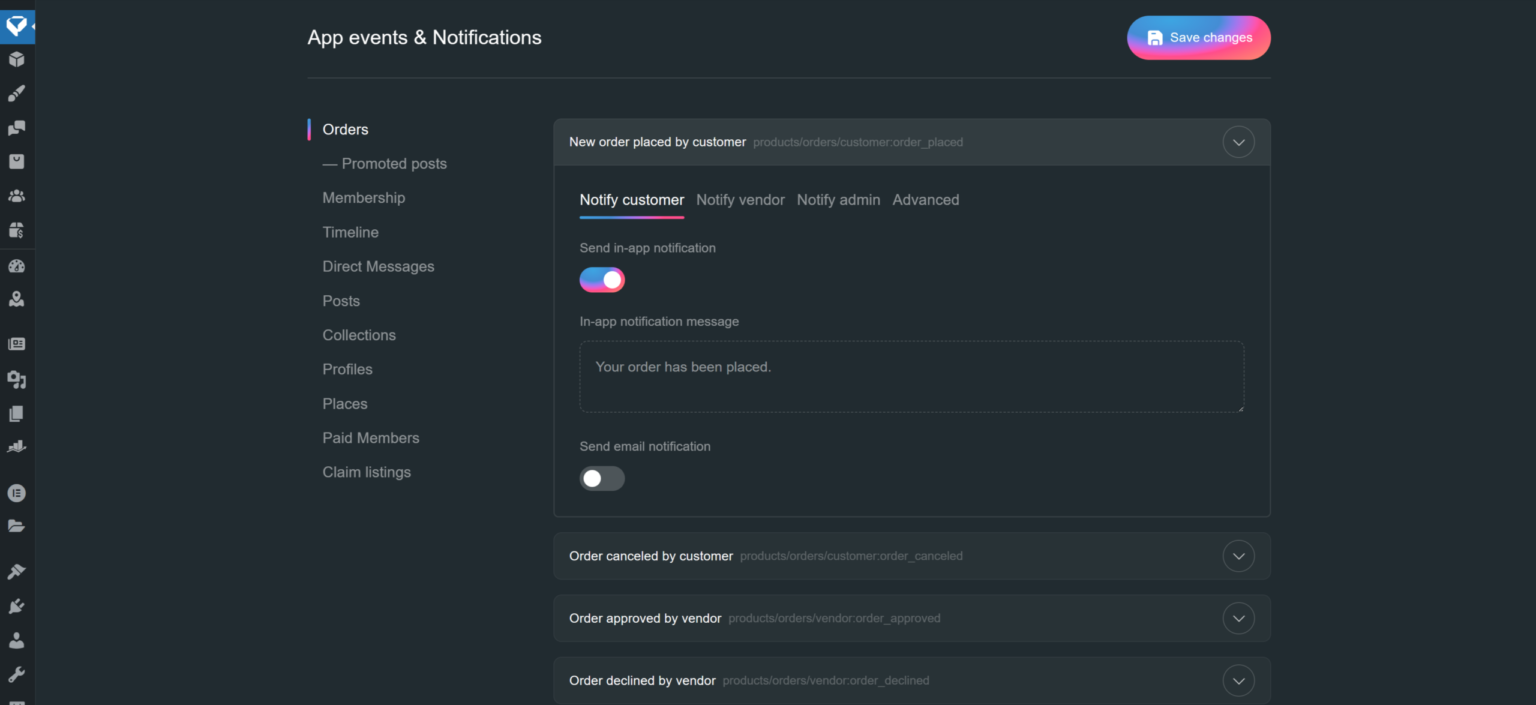Open the chat bubbles sidebar icon
Viewport: 1536px width, 705px height.
(x=16, y=128)
